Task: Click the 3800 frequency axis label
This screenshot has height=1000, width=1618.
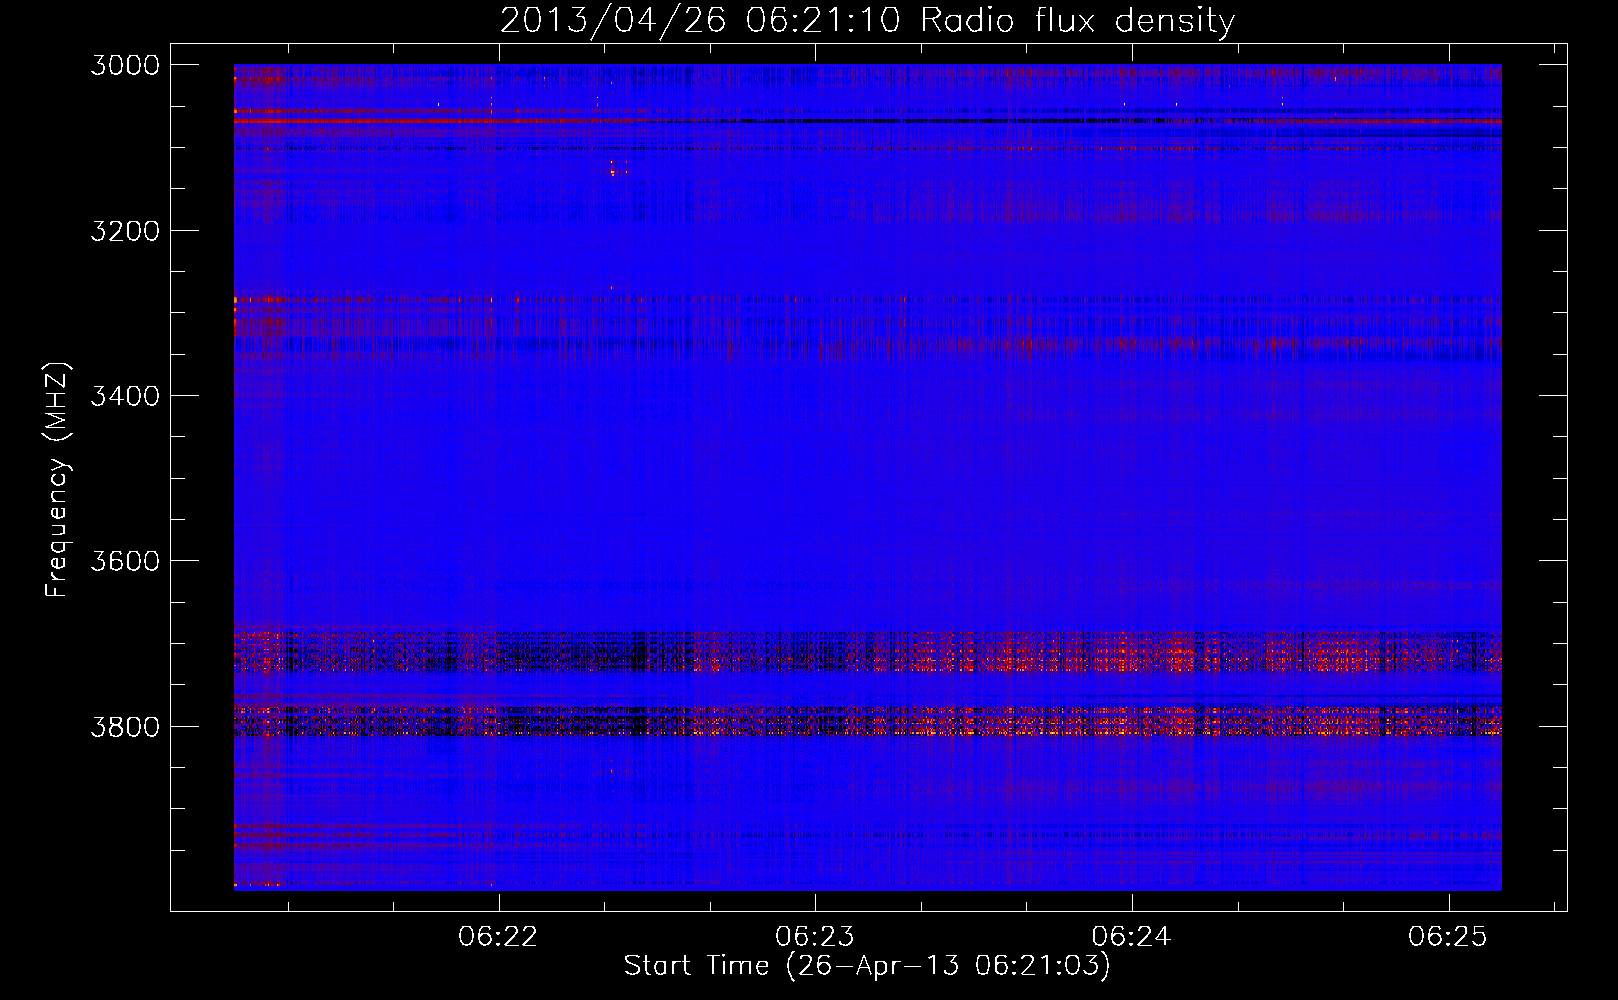Action: 125,726
